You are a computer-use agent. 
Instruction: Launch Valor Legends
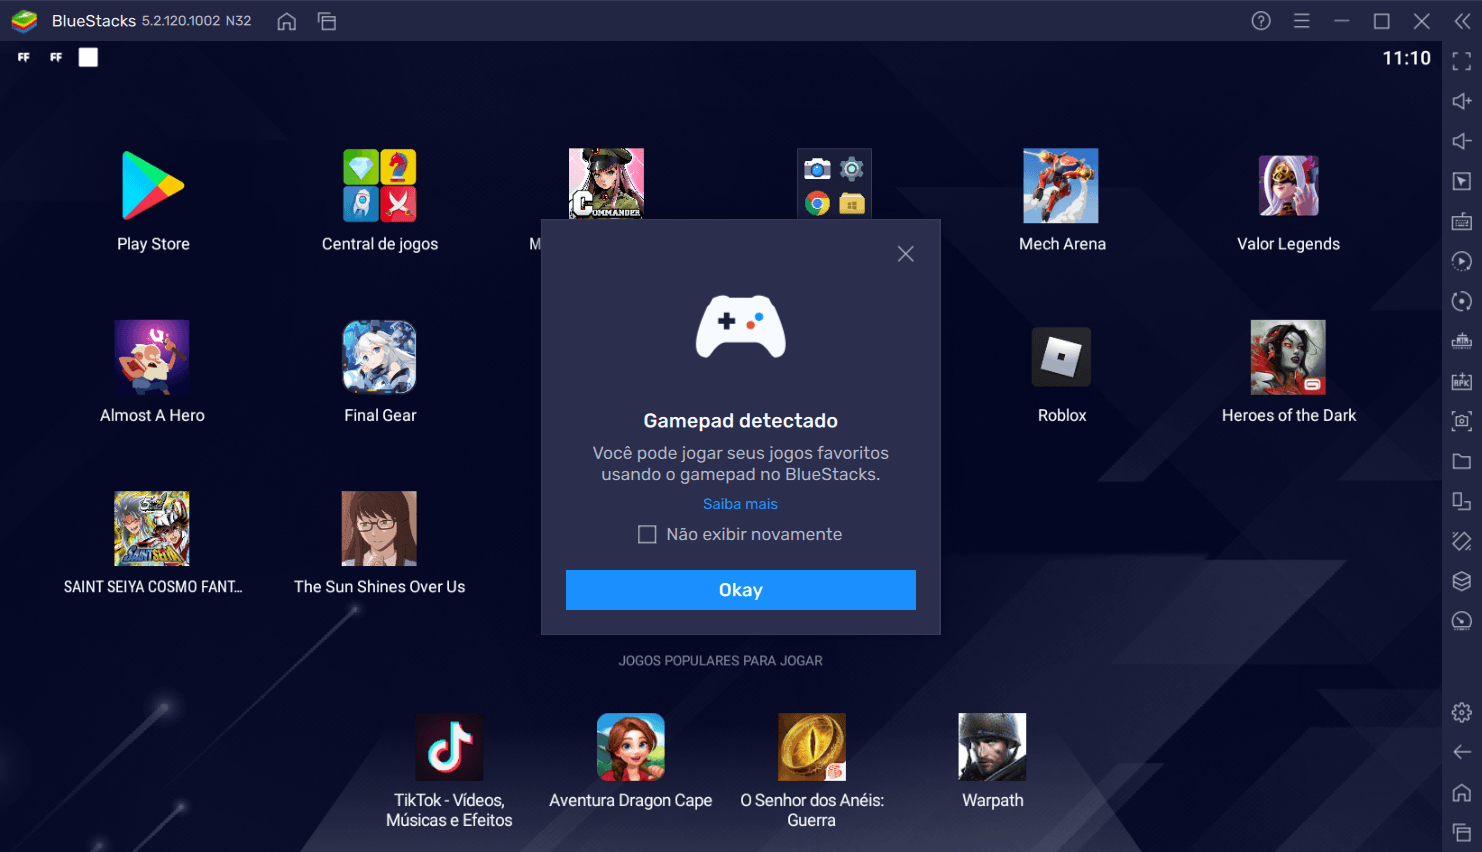click(1288, 186)
